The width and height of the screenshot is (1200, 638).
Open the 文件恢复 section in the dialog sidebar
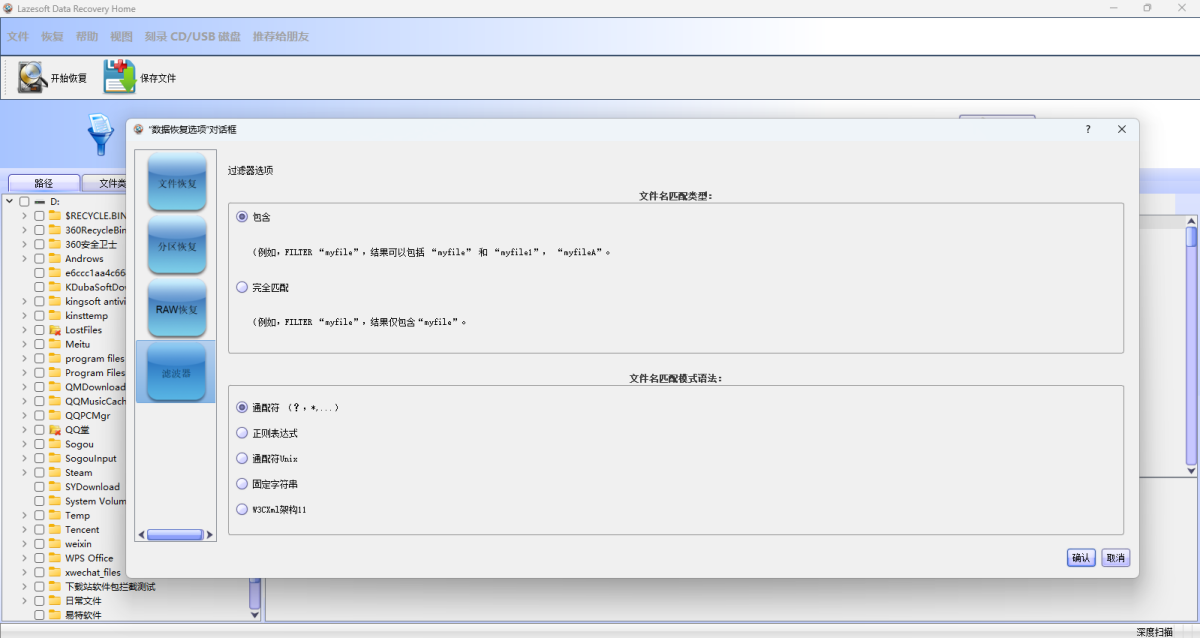pyautogui.click(x=177, y=183)
